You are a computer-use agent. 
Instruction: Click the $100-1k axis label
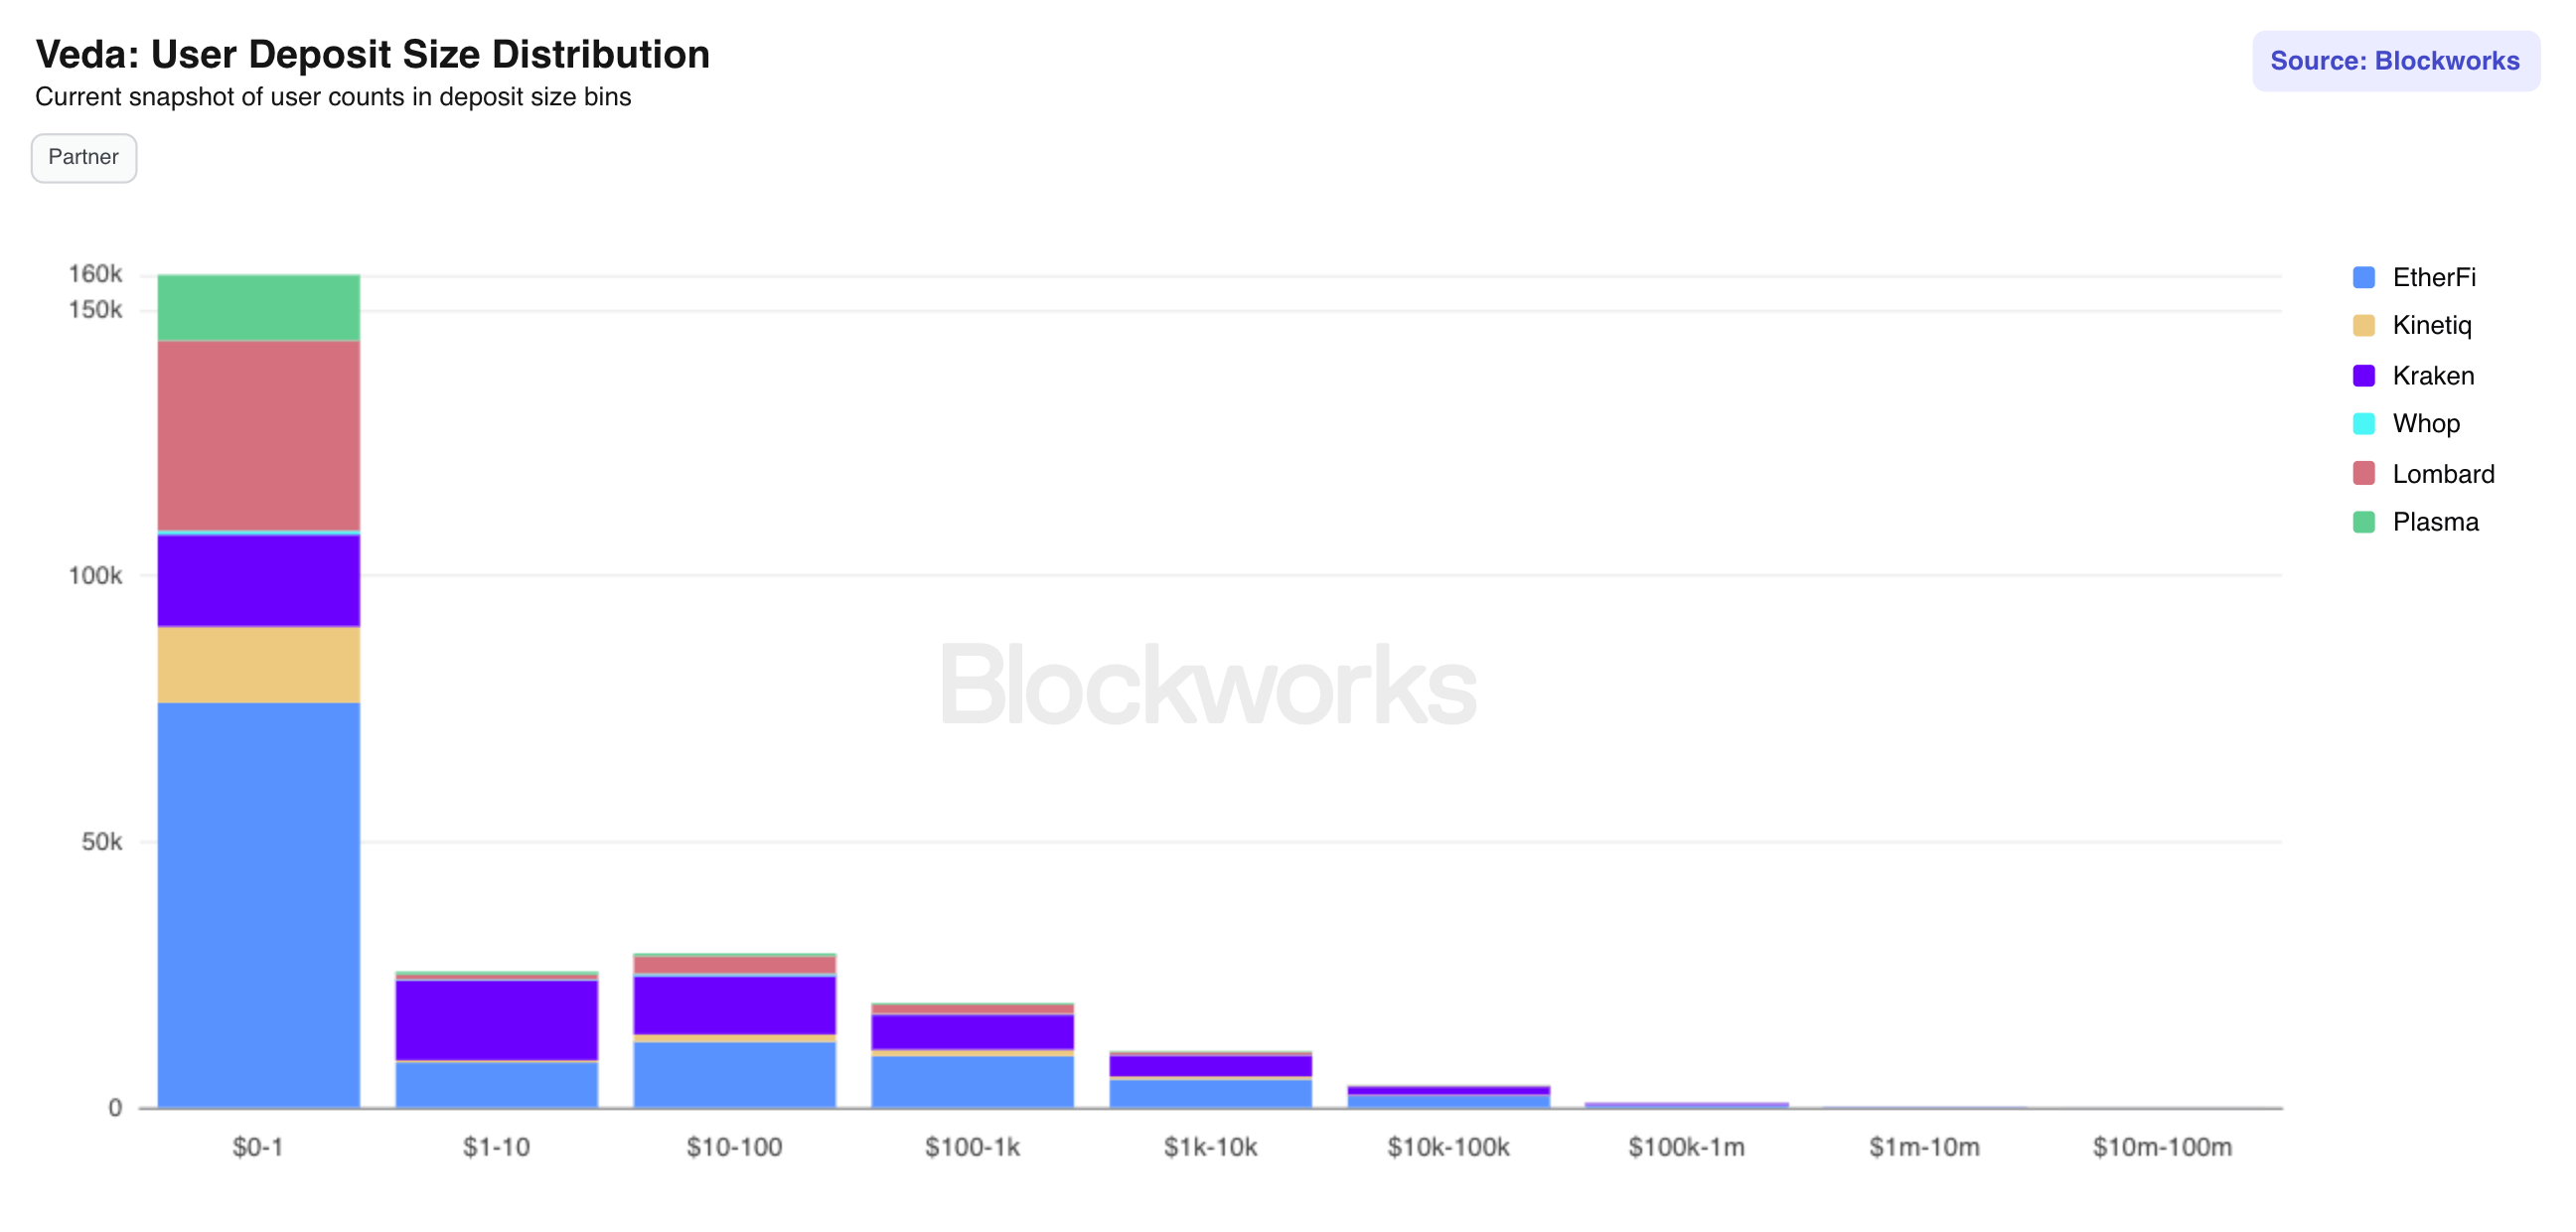pyautogui.click(x=973, y=1147)
